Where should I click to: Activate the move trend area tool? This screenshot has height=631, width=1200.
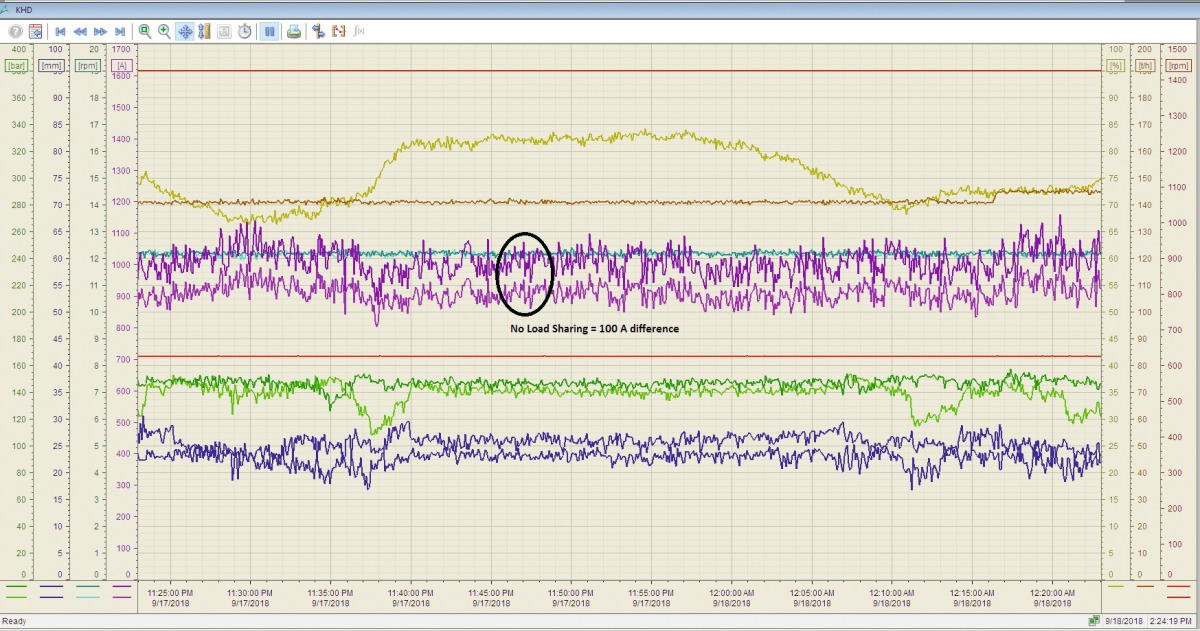click(185, 31)
